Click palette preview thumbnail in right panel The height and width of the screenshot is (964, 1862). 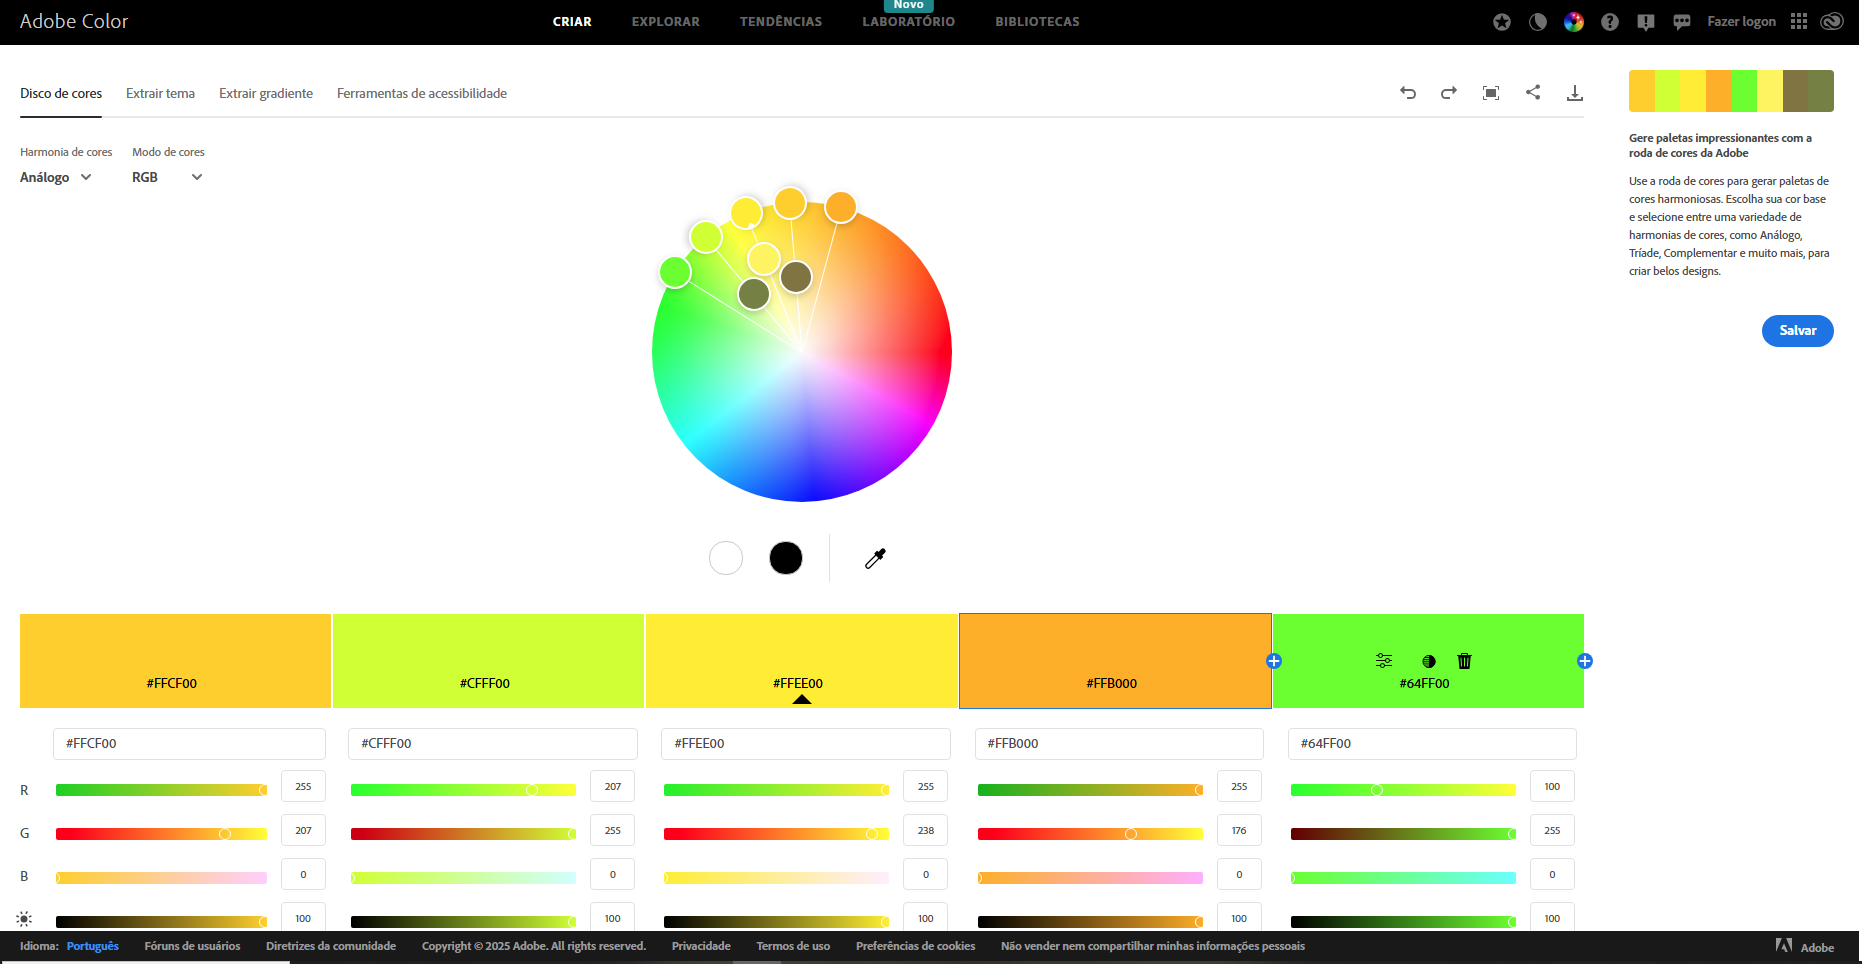(x=1731, y=91)
